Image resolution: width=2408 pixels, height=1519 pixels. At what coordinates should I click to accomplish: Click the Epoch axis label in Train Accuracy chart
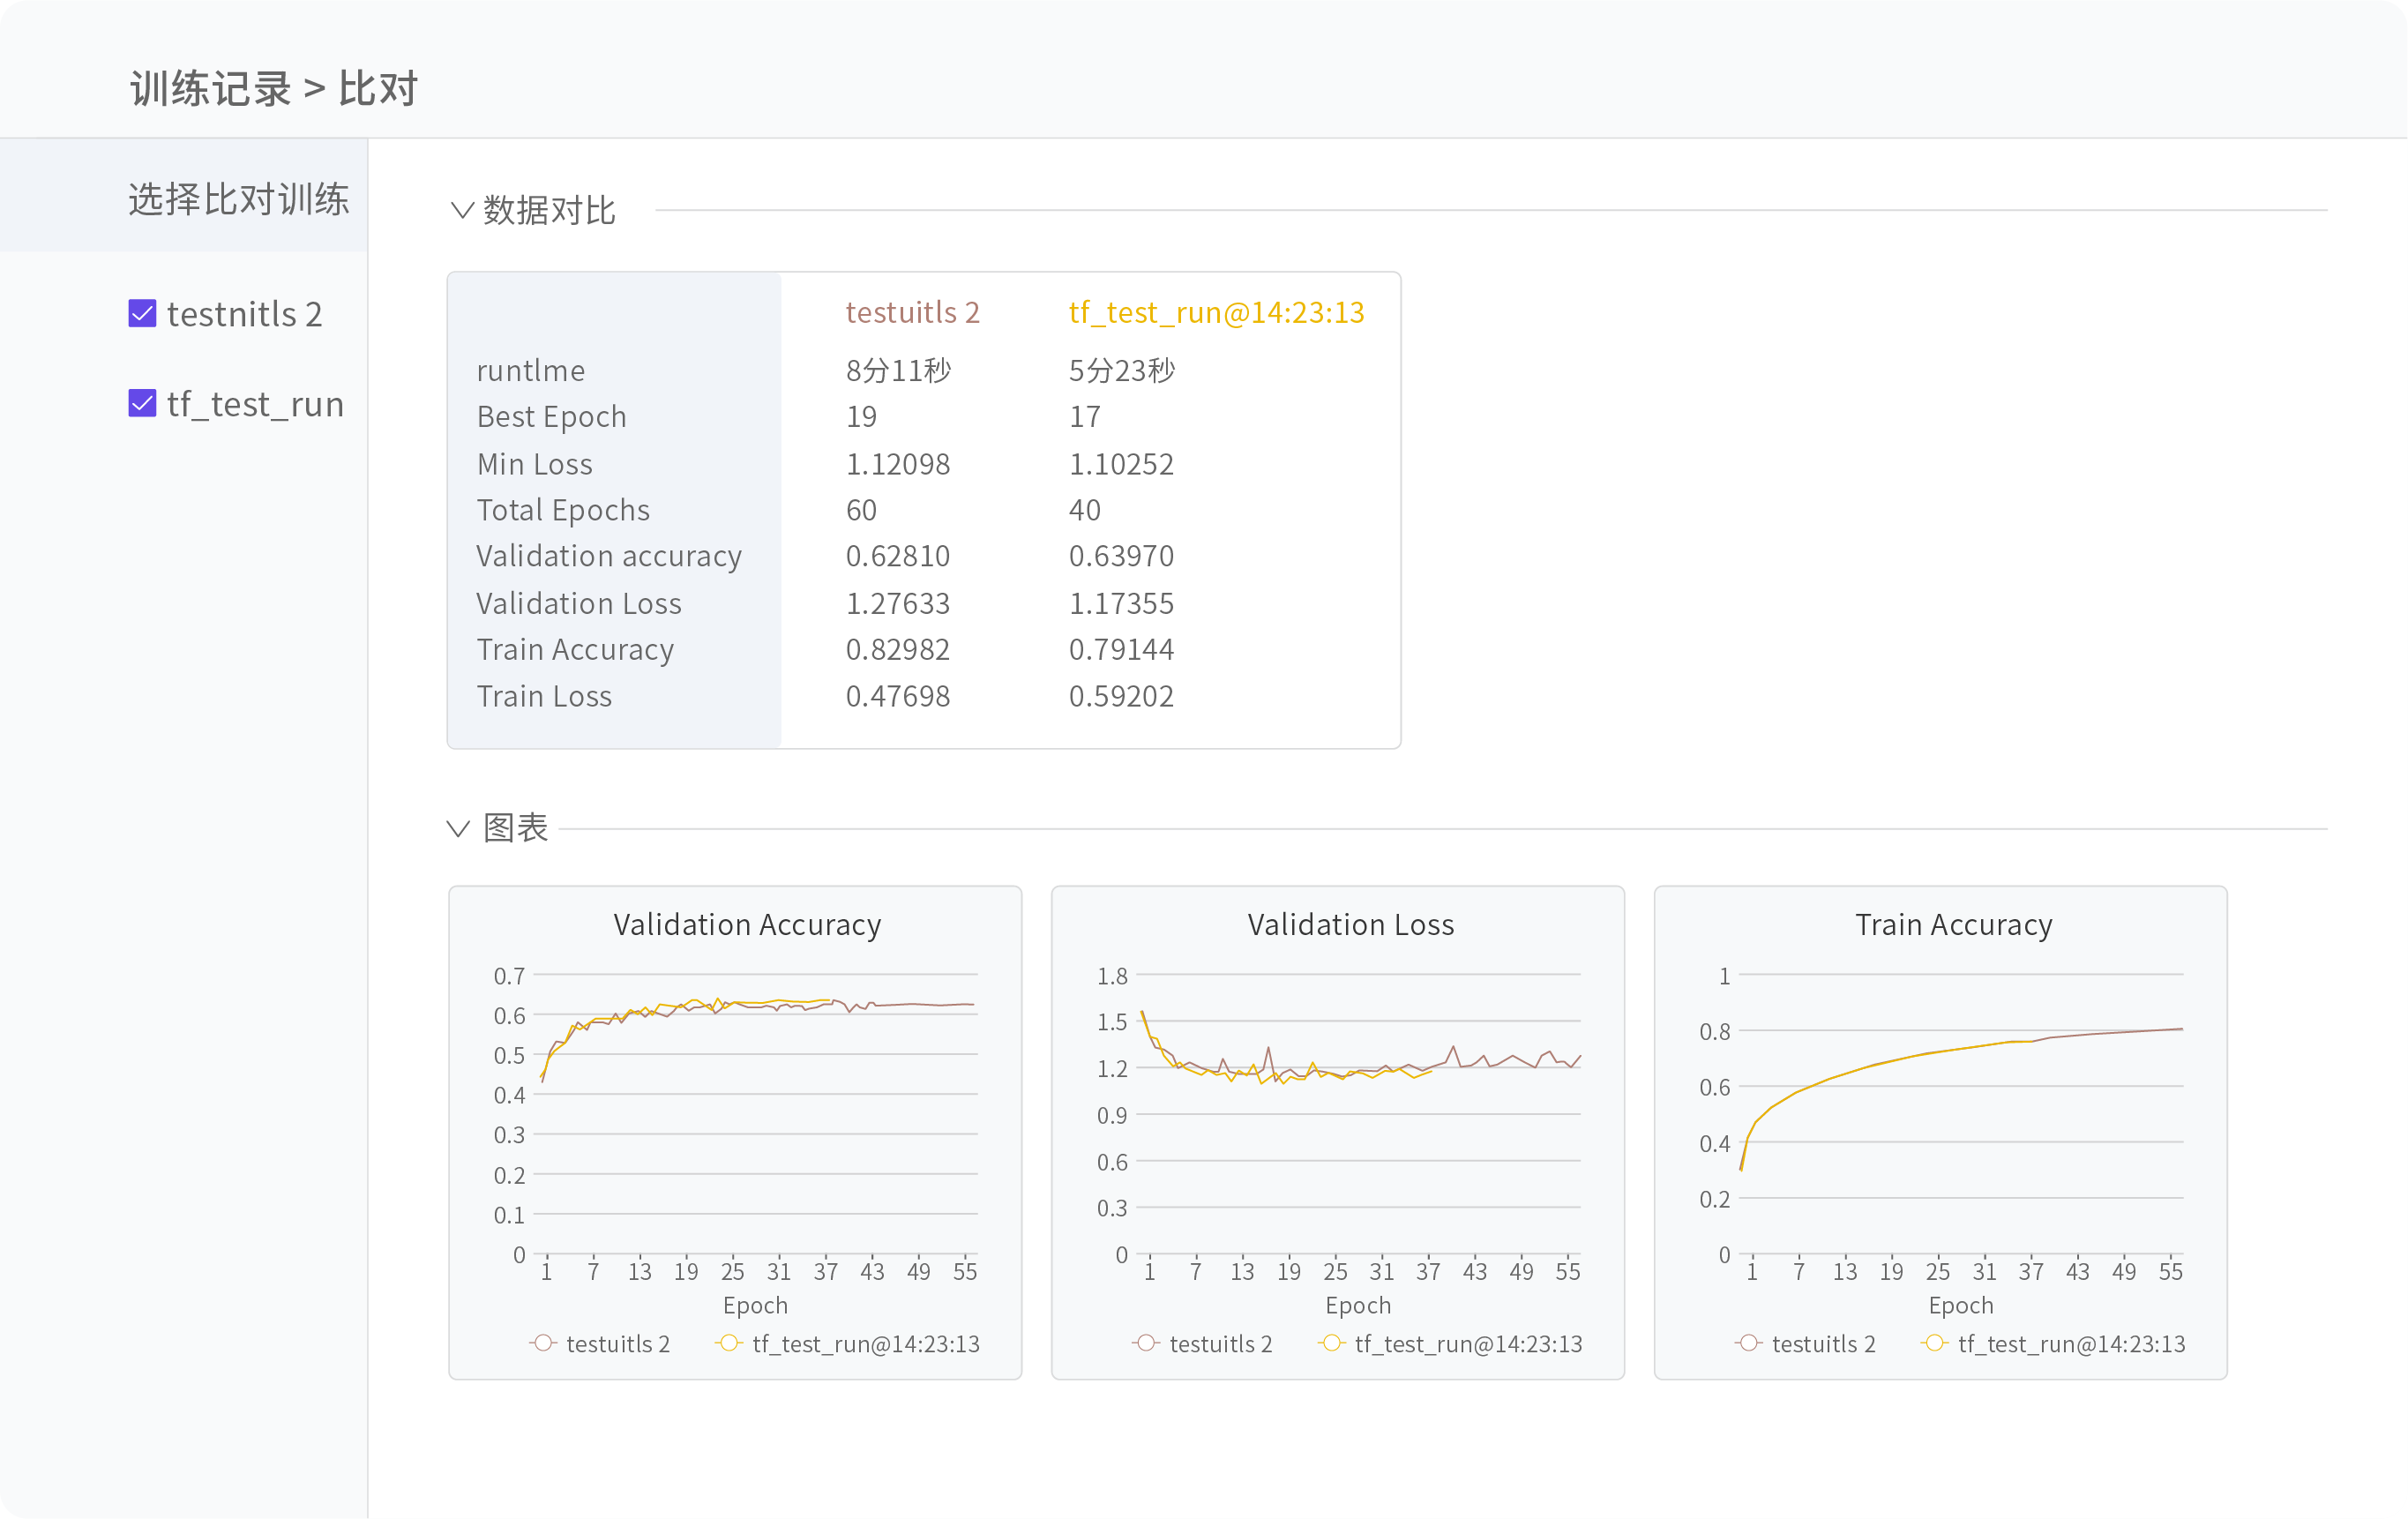[x=1961, y=1305]
